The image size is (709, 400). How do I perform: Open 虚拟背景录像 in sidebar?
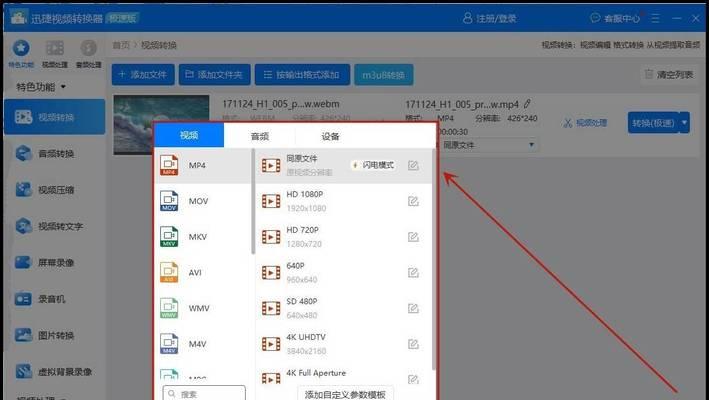coord(55,372)
